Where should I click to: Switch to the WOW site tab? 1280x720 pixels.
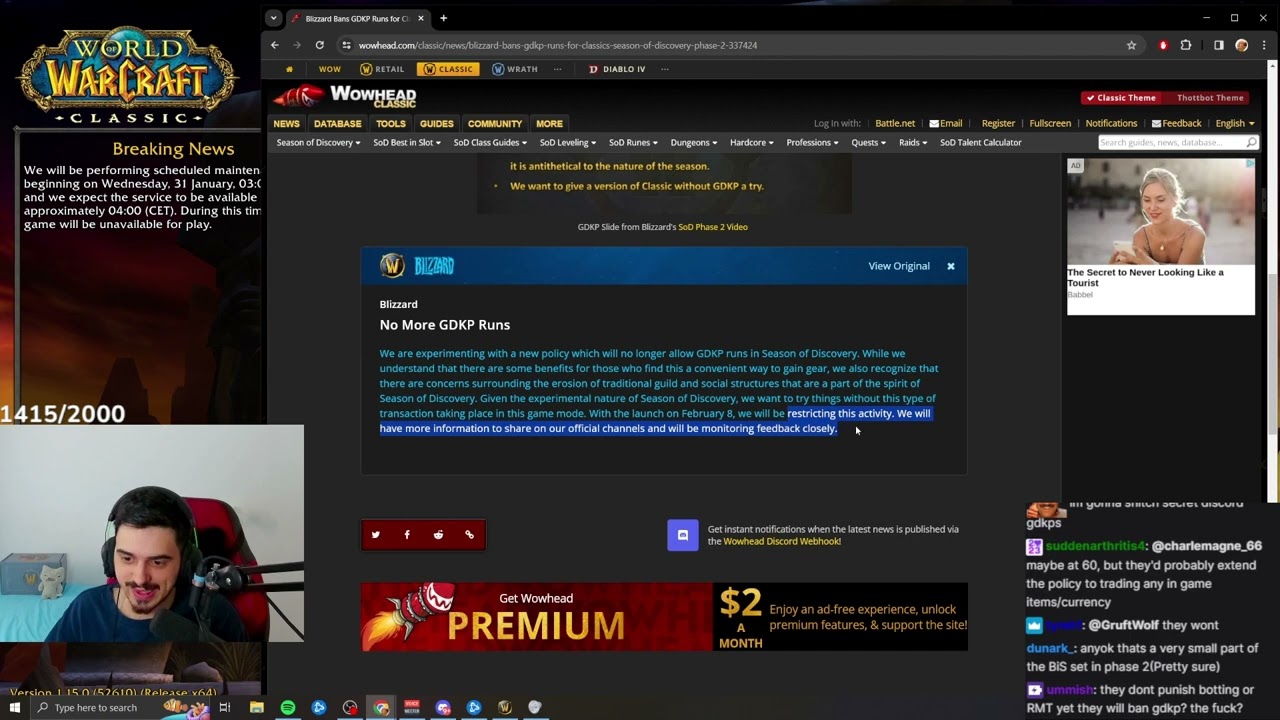pyautogui.click(x=329, y=69)
